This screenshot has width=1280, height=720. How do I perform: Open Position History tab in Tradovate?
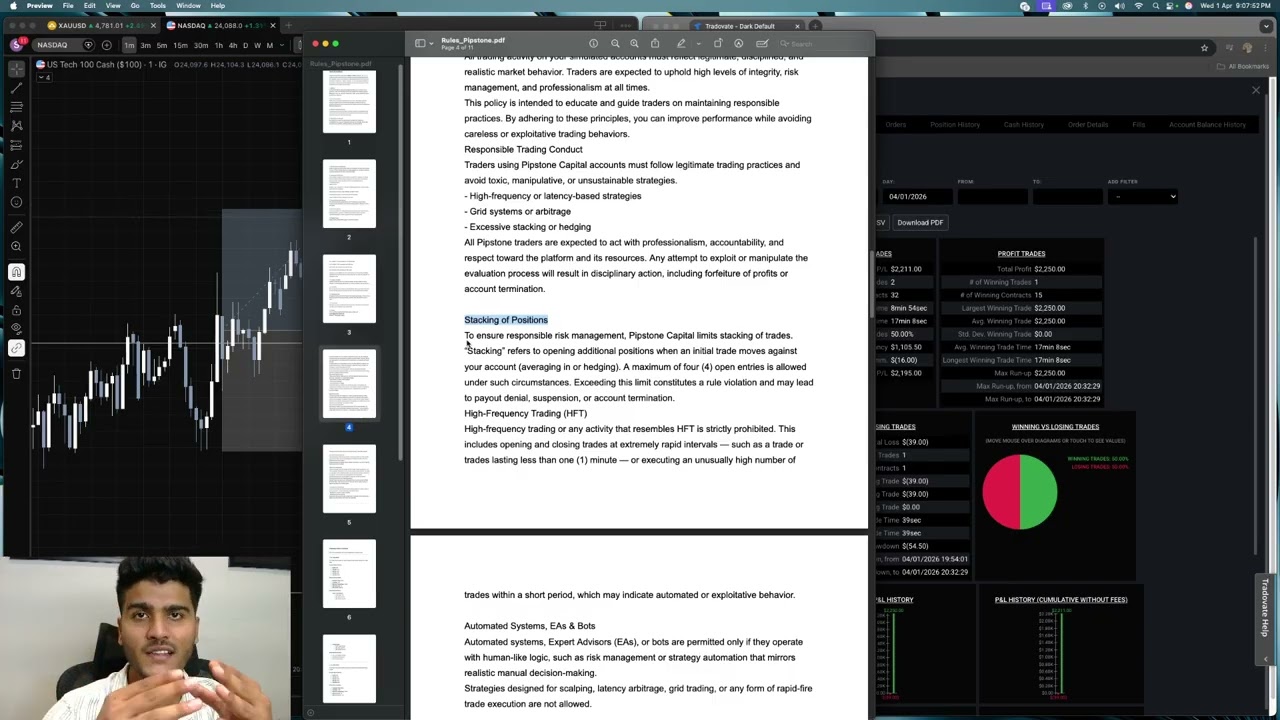[x=955, y=125]
